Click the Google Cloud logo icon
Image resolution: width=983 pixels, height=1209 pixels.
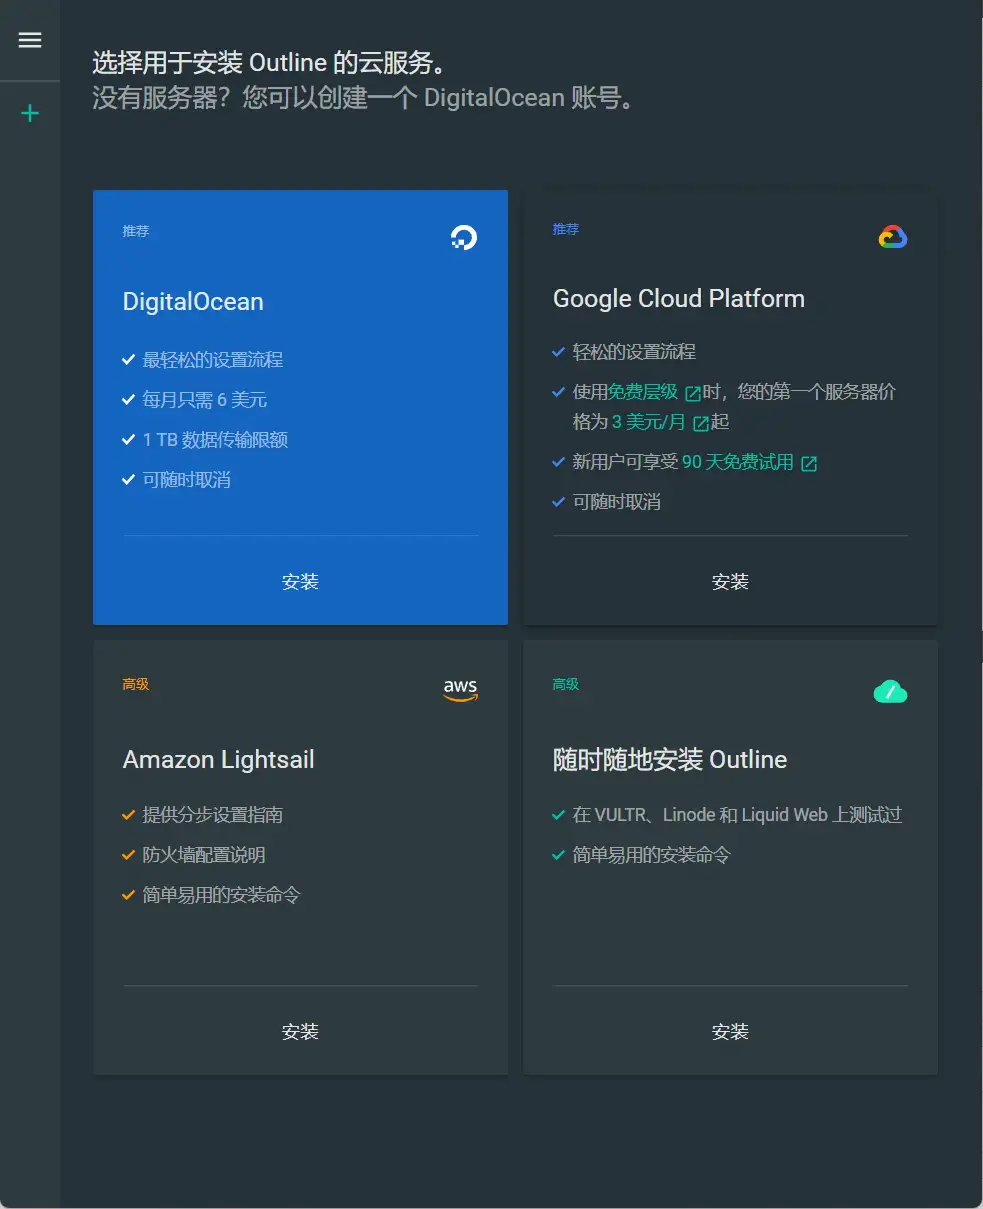892,237
